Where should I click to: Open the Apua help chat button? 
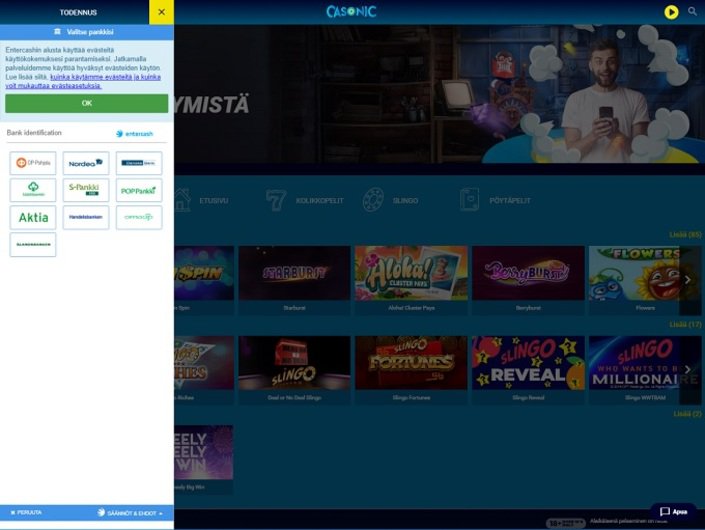(673, 511)
